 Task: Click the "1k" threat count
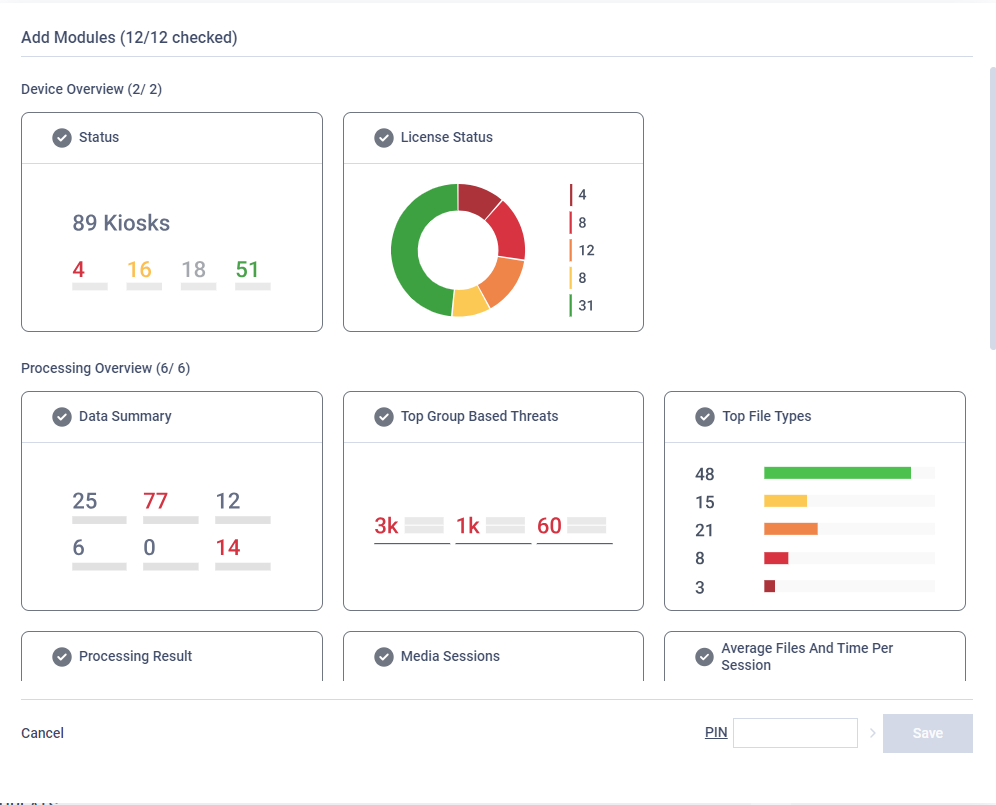(x=468, y=525)
